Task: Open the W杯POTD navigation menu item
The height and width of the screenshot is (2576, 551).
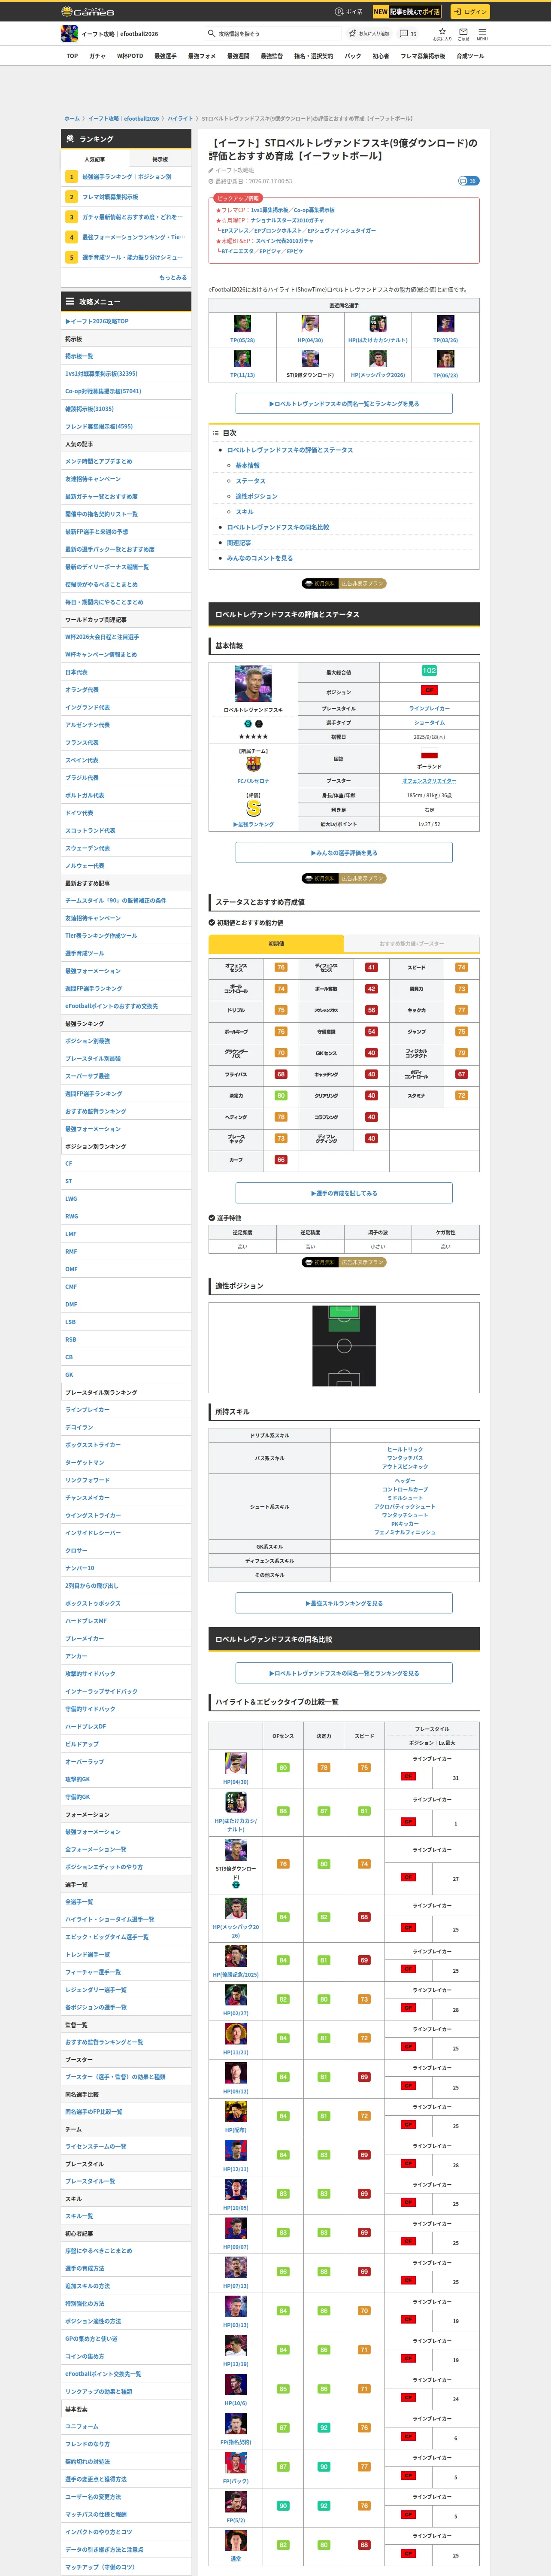Action: click(130, 56)
